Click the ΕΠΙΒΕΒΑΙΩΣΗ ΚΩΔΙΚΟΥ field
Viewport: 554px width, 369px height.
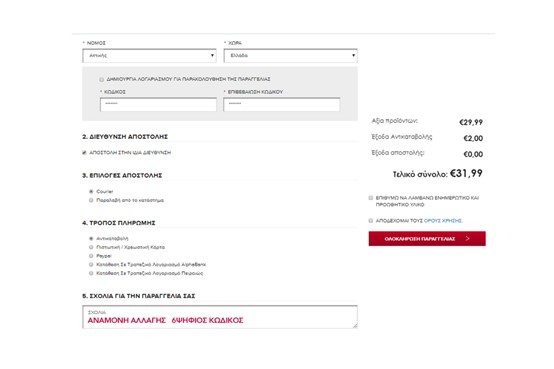pos(282,104)
